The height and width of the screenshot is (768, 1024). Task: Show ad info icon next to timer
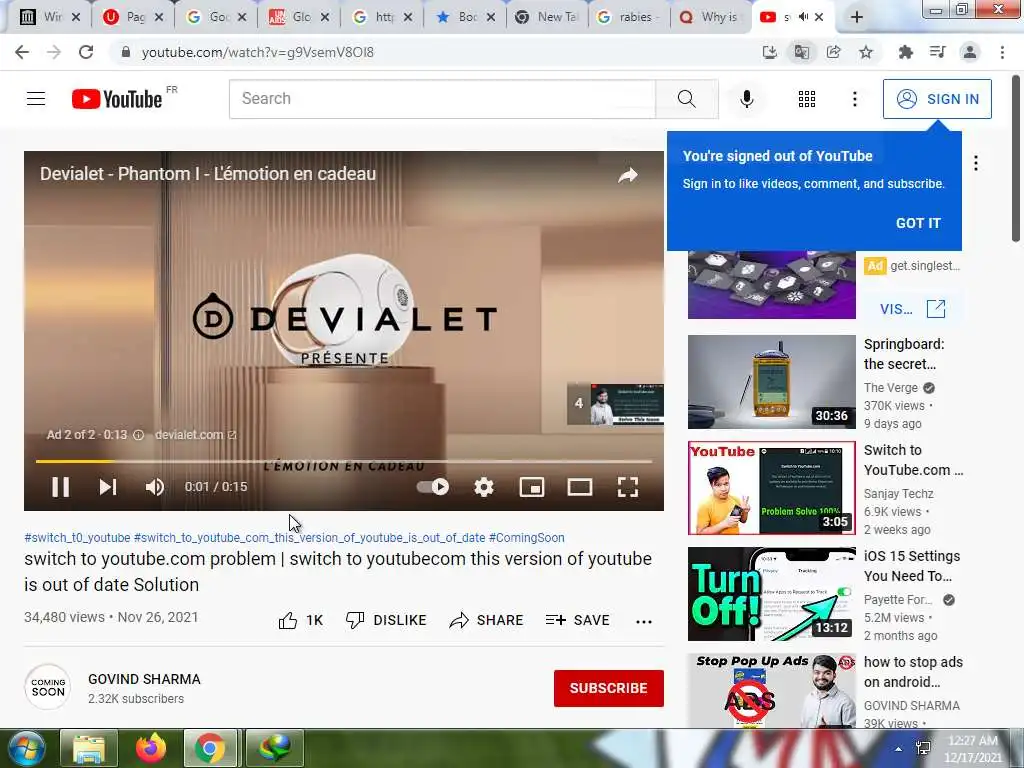(x=138, y=435)
